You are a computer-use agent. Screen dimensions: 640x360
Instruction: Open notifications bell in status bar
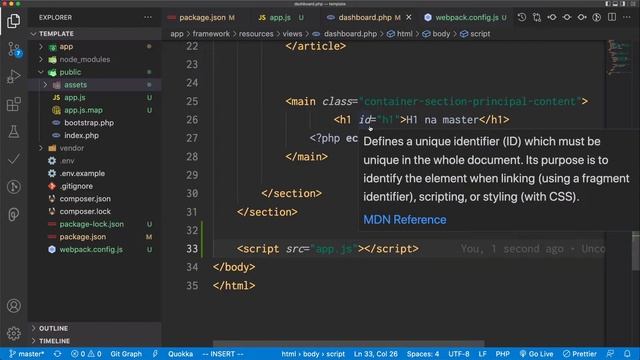pyautogui.click(x=627, y=354)
